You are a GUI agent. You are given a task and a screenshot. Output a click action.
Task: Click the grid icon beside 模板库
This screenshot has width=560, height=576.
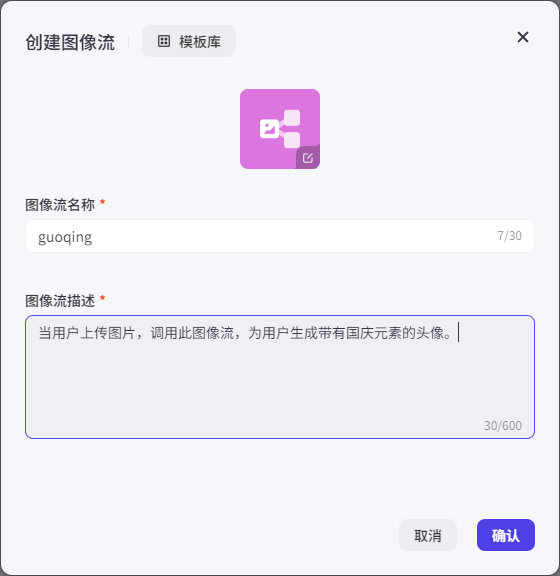164,41
